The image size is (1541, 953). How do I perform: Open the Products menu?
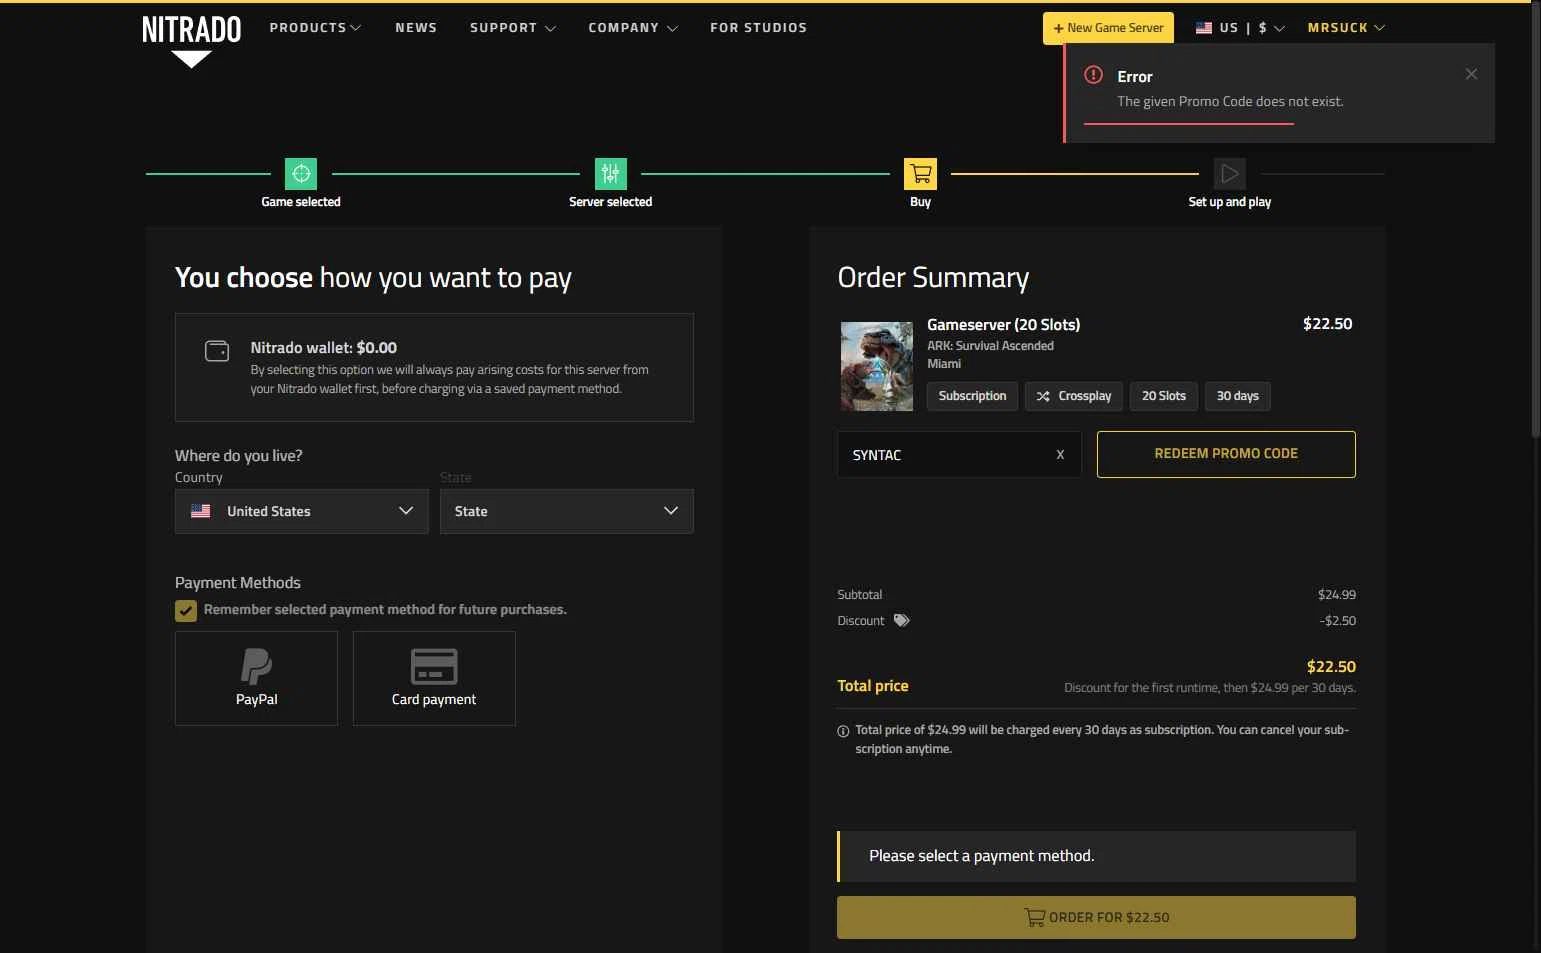[315, 28]
